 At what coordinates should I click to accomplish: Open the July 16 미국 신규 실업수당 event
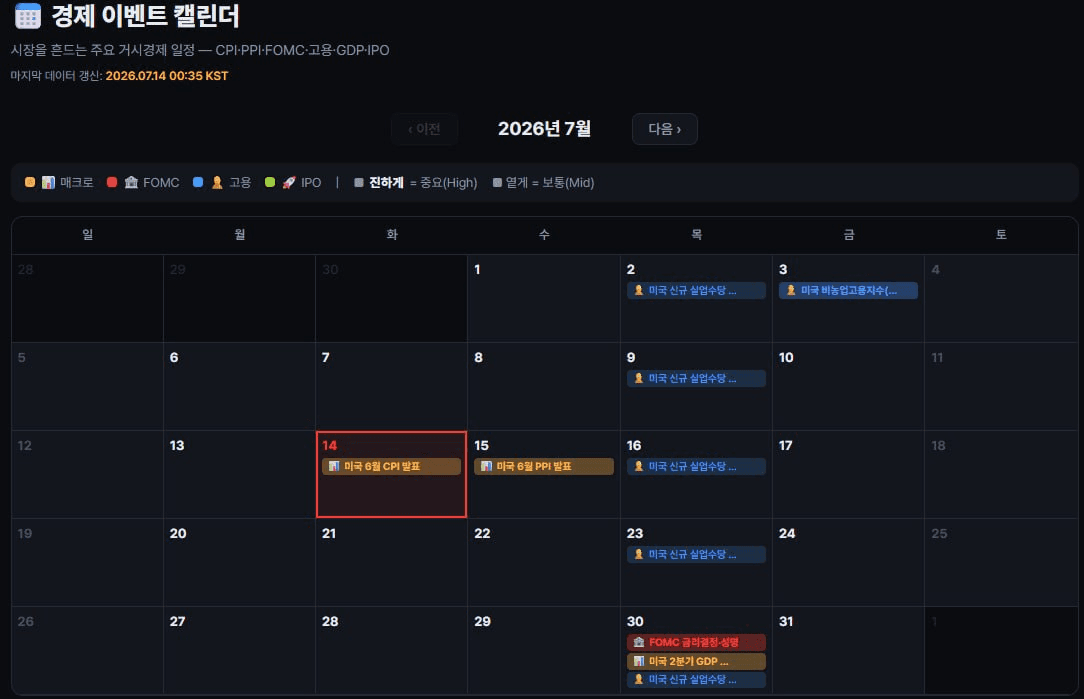coord(696,466)
